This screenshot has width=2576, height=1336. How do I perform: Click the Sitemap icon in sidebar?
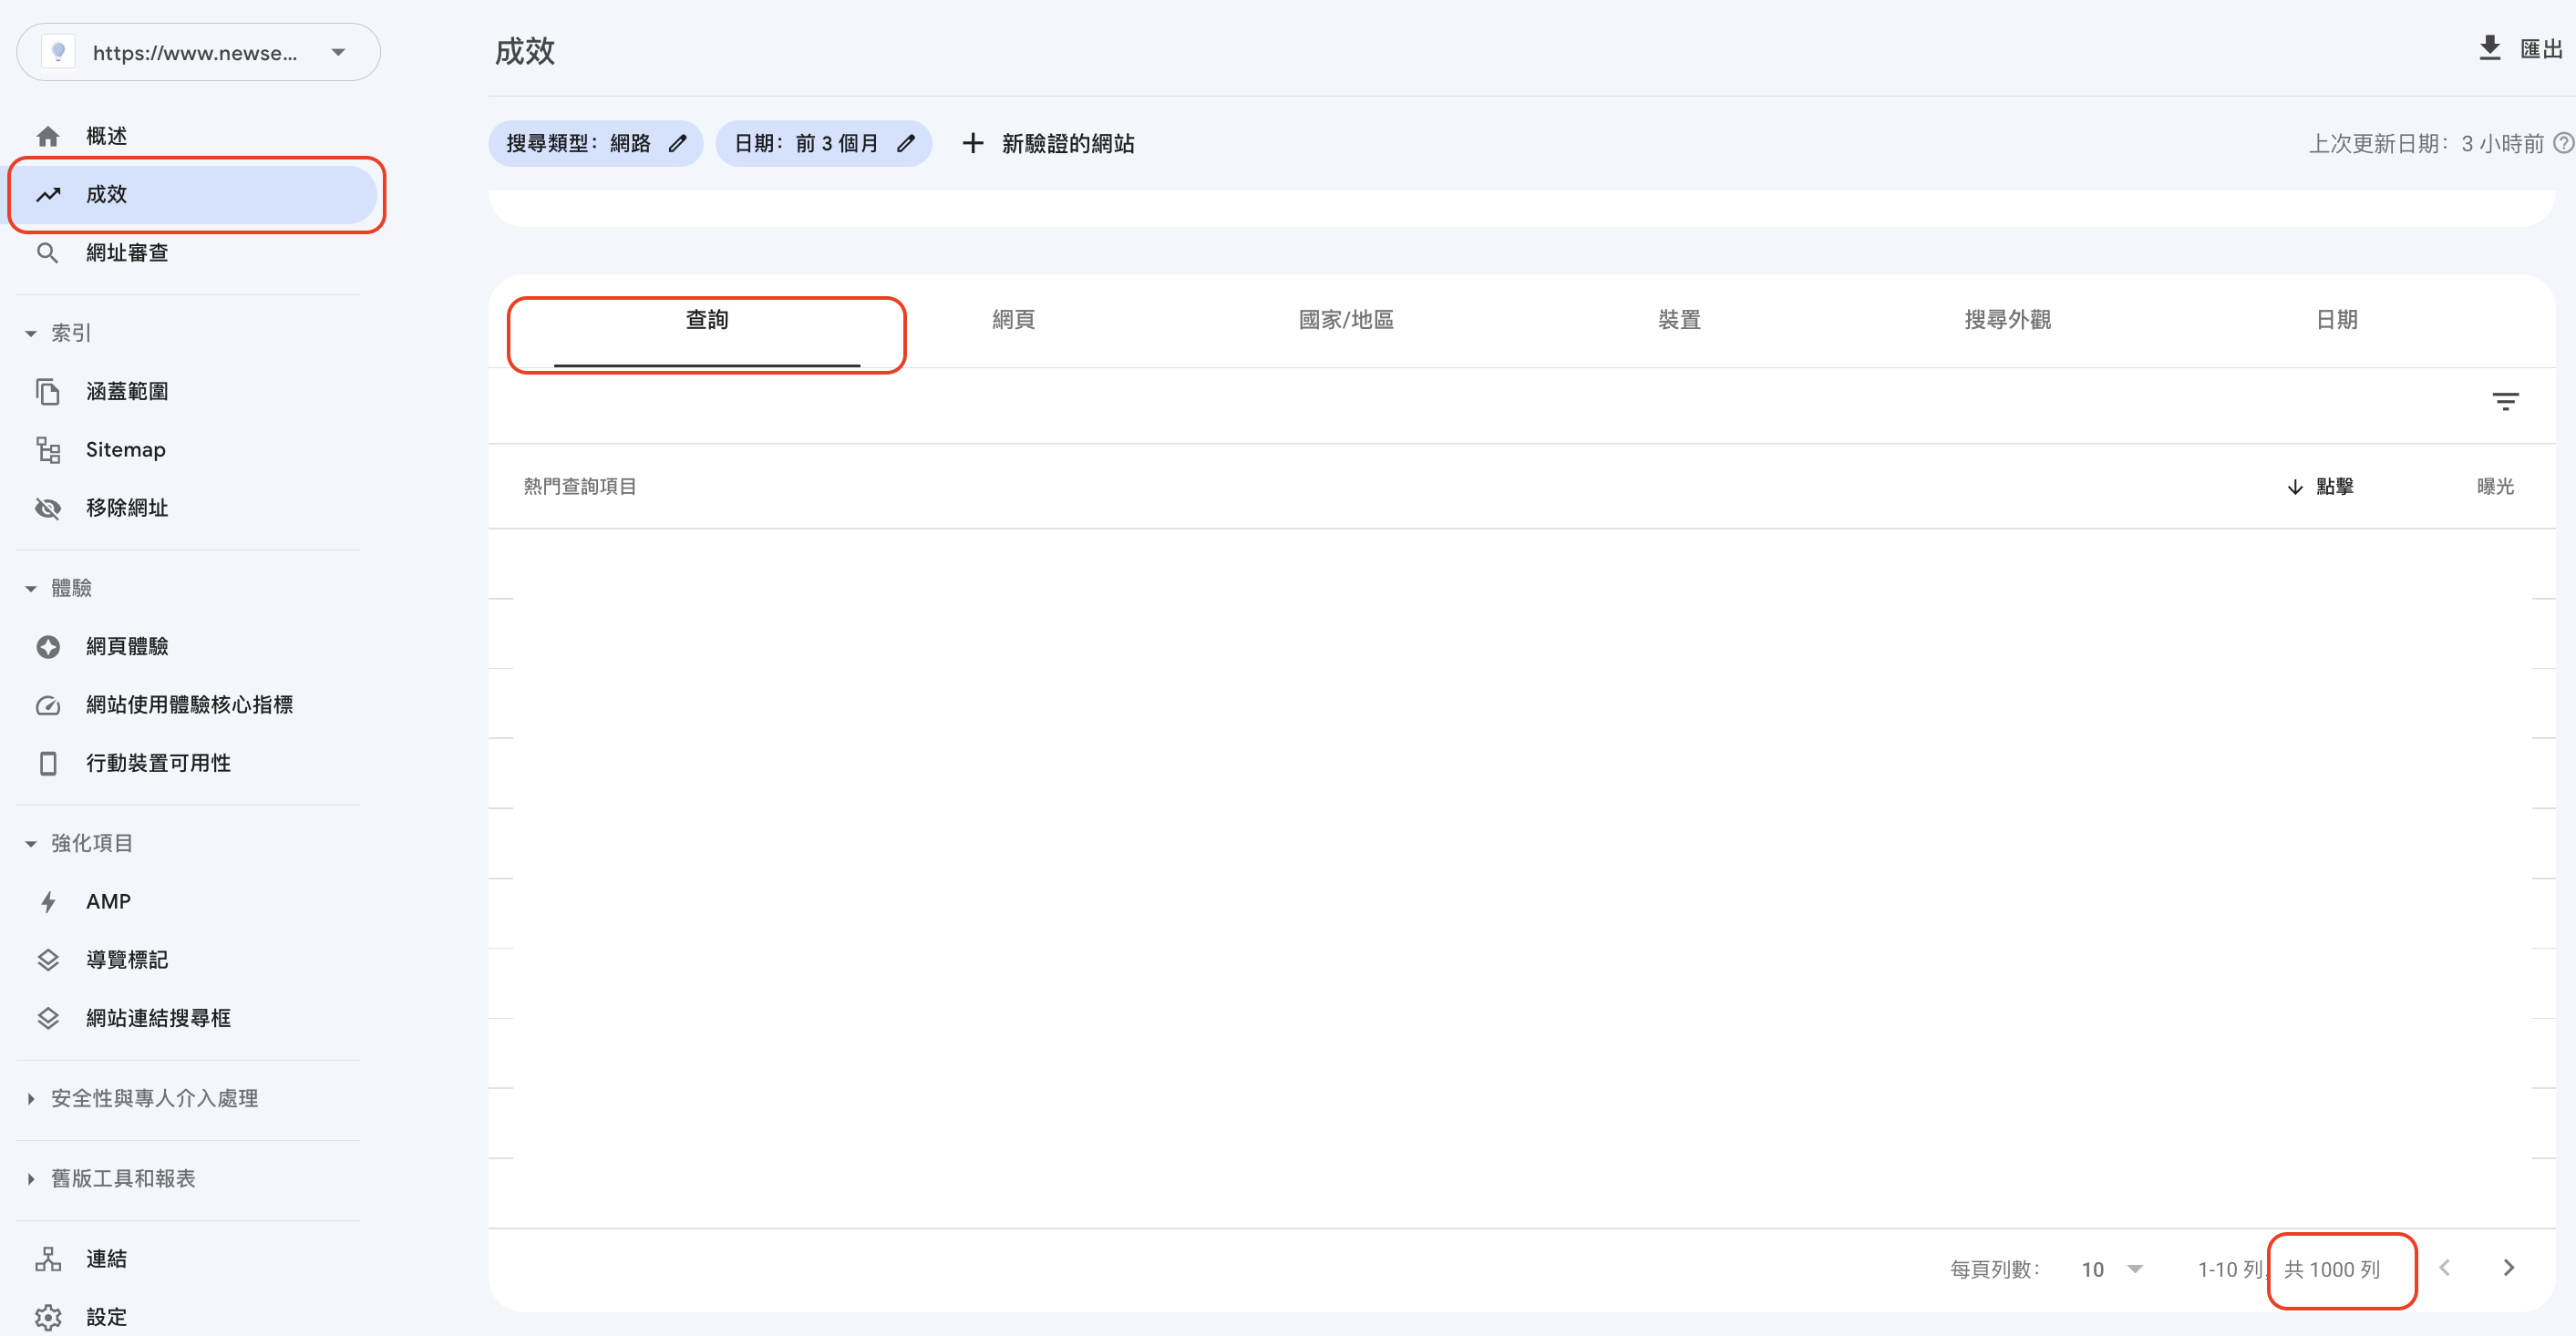(x=48, y=450)
